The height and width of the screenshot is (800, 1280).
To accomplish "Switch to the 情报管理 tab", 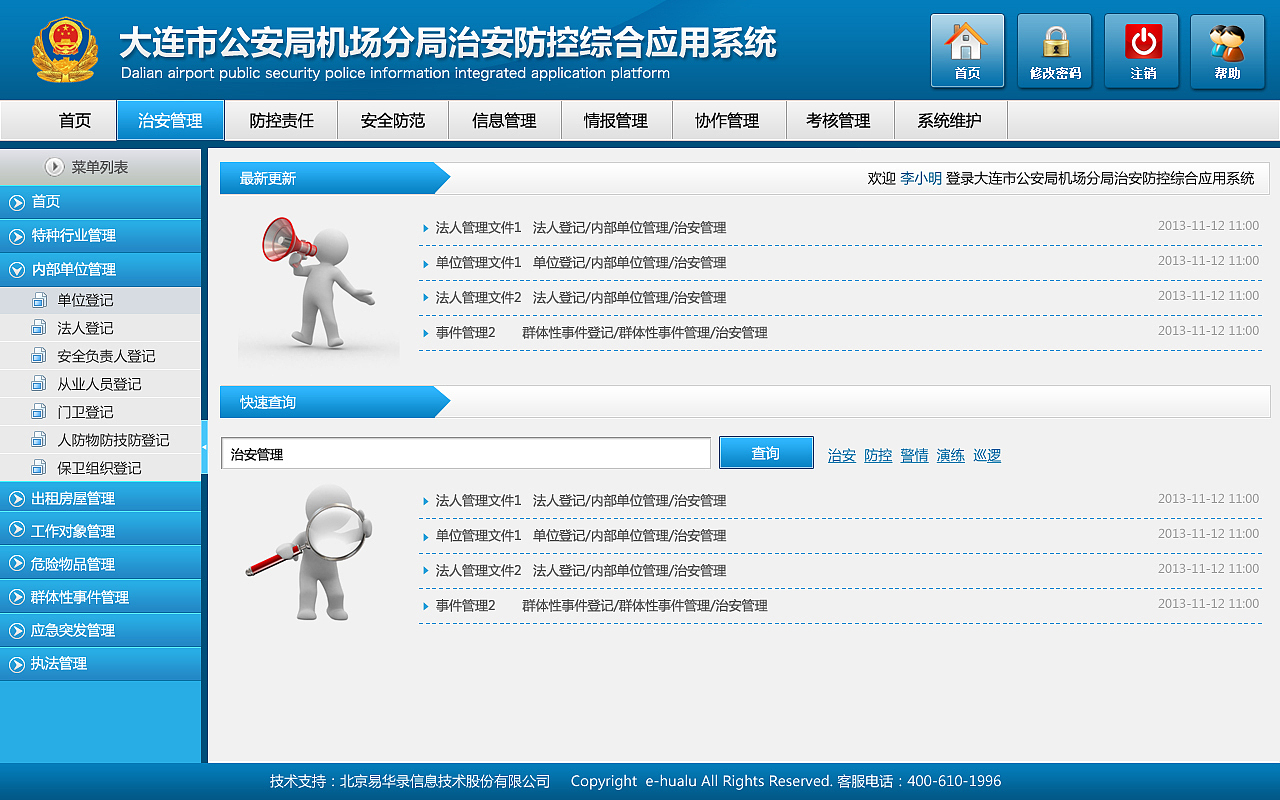I will 616,120.
